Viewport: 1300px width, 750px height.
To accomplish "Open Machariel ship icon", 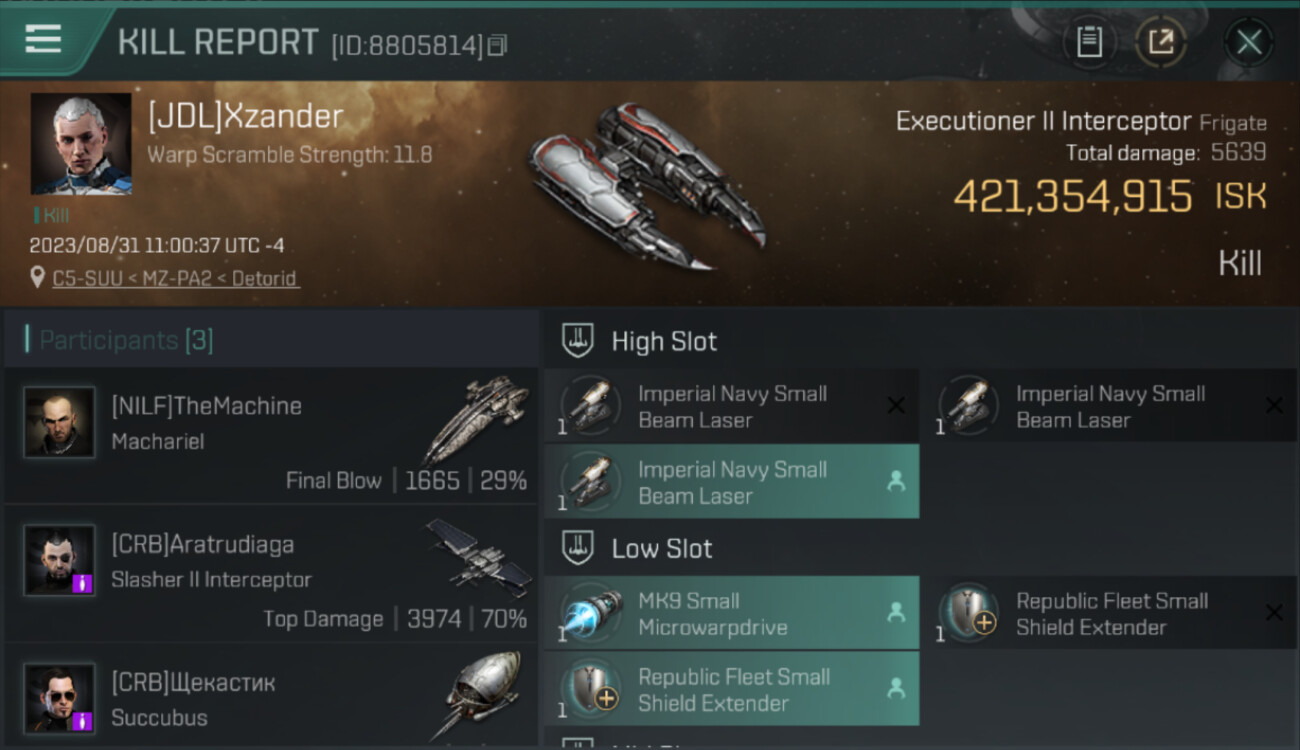I will [x=476, y=418].
